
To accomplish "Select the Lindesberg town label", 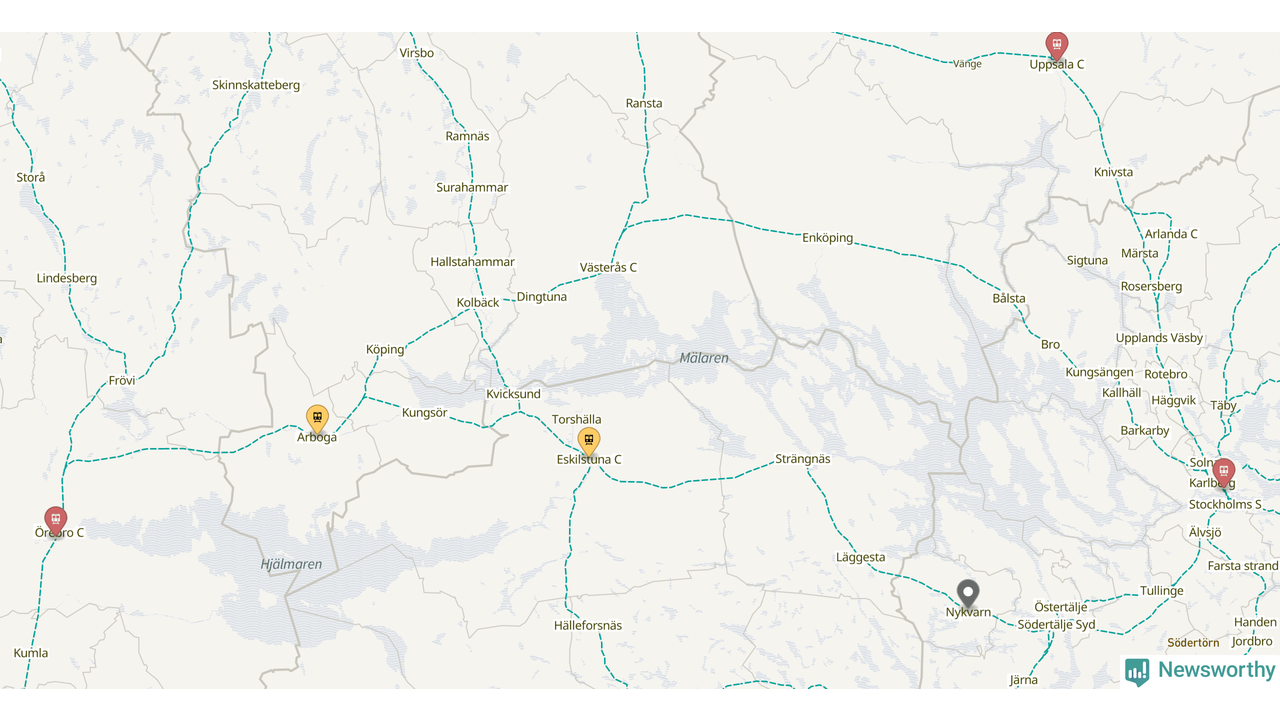I will coord(67,278).
